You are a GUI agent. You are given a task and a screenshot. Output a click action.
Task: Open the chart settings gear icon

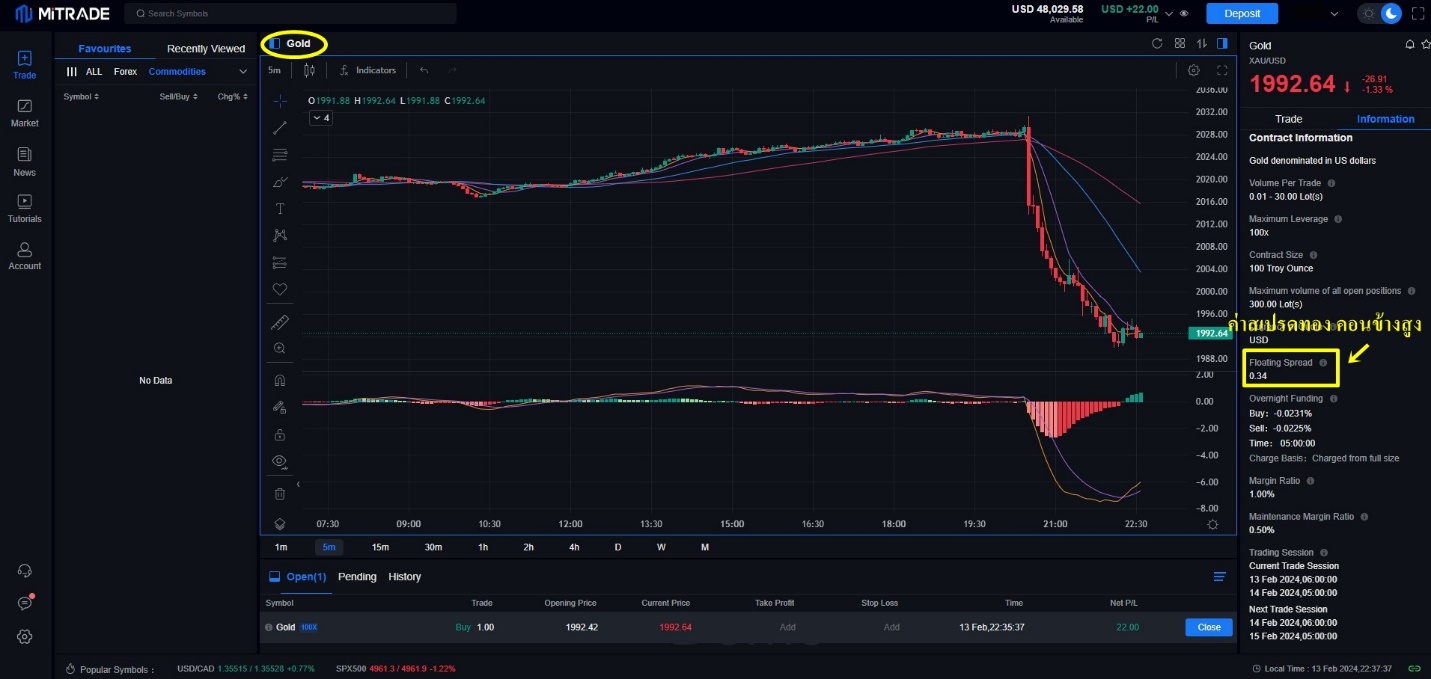tap(1193, 70)
